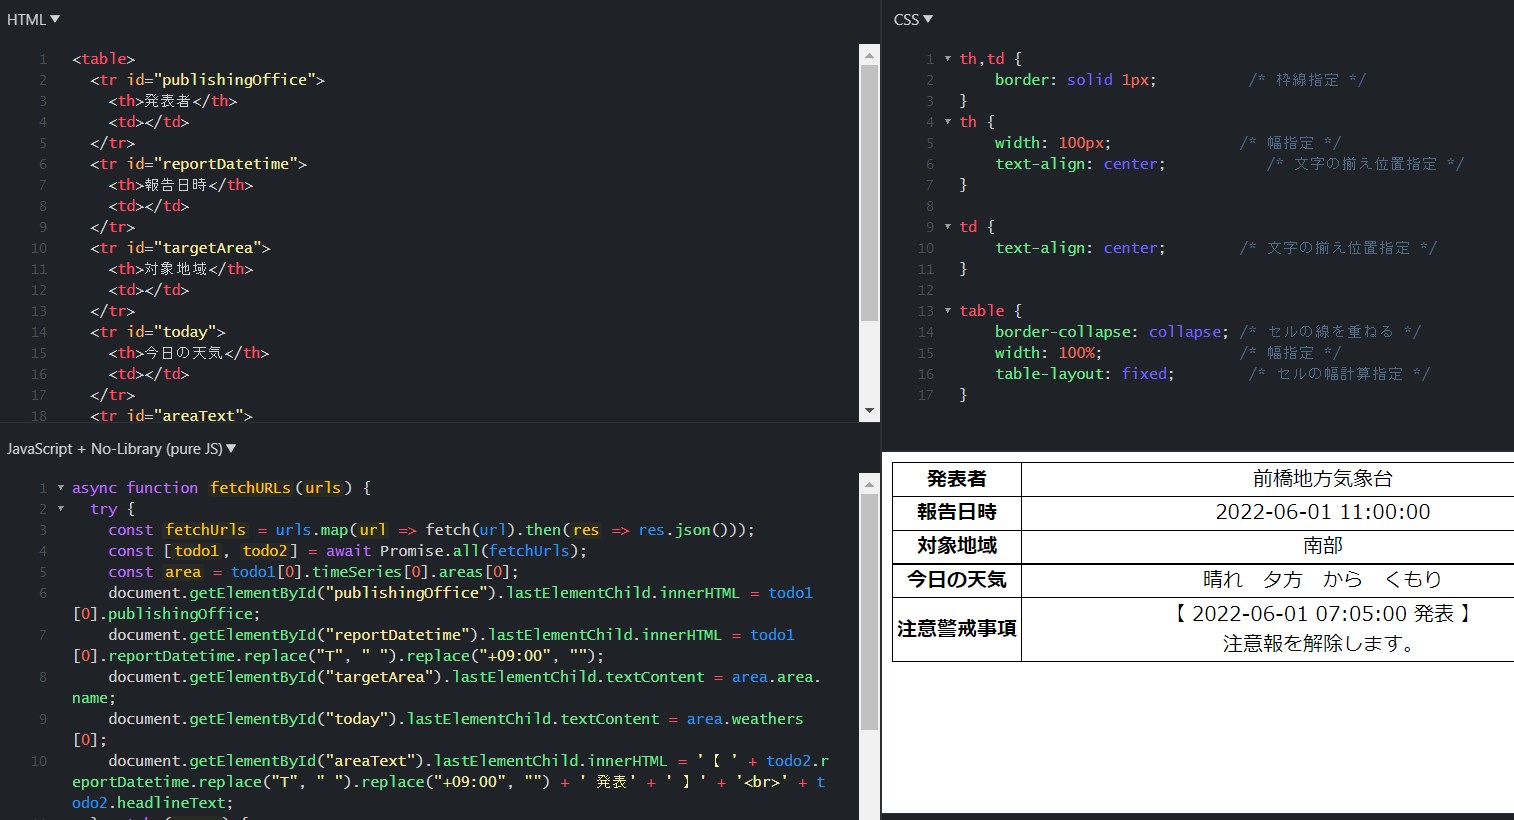Image resolution: width=1514 pixels, height=820 pixels.
Task: Click the HTML panel vertical scrollbar thumb
Action: click(869, 190)
